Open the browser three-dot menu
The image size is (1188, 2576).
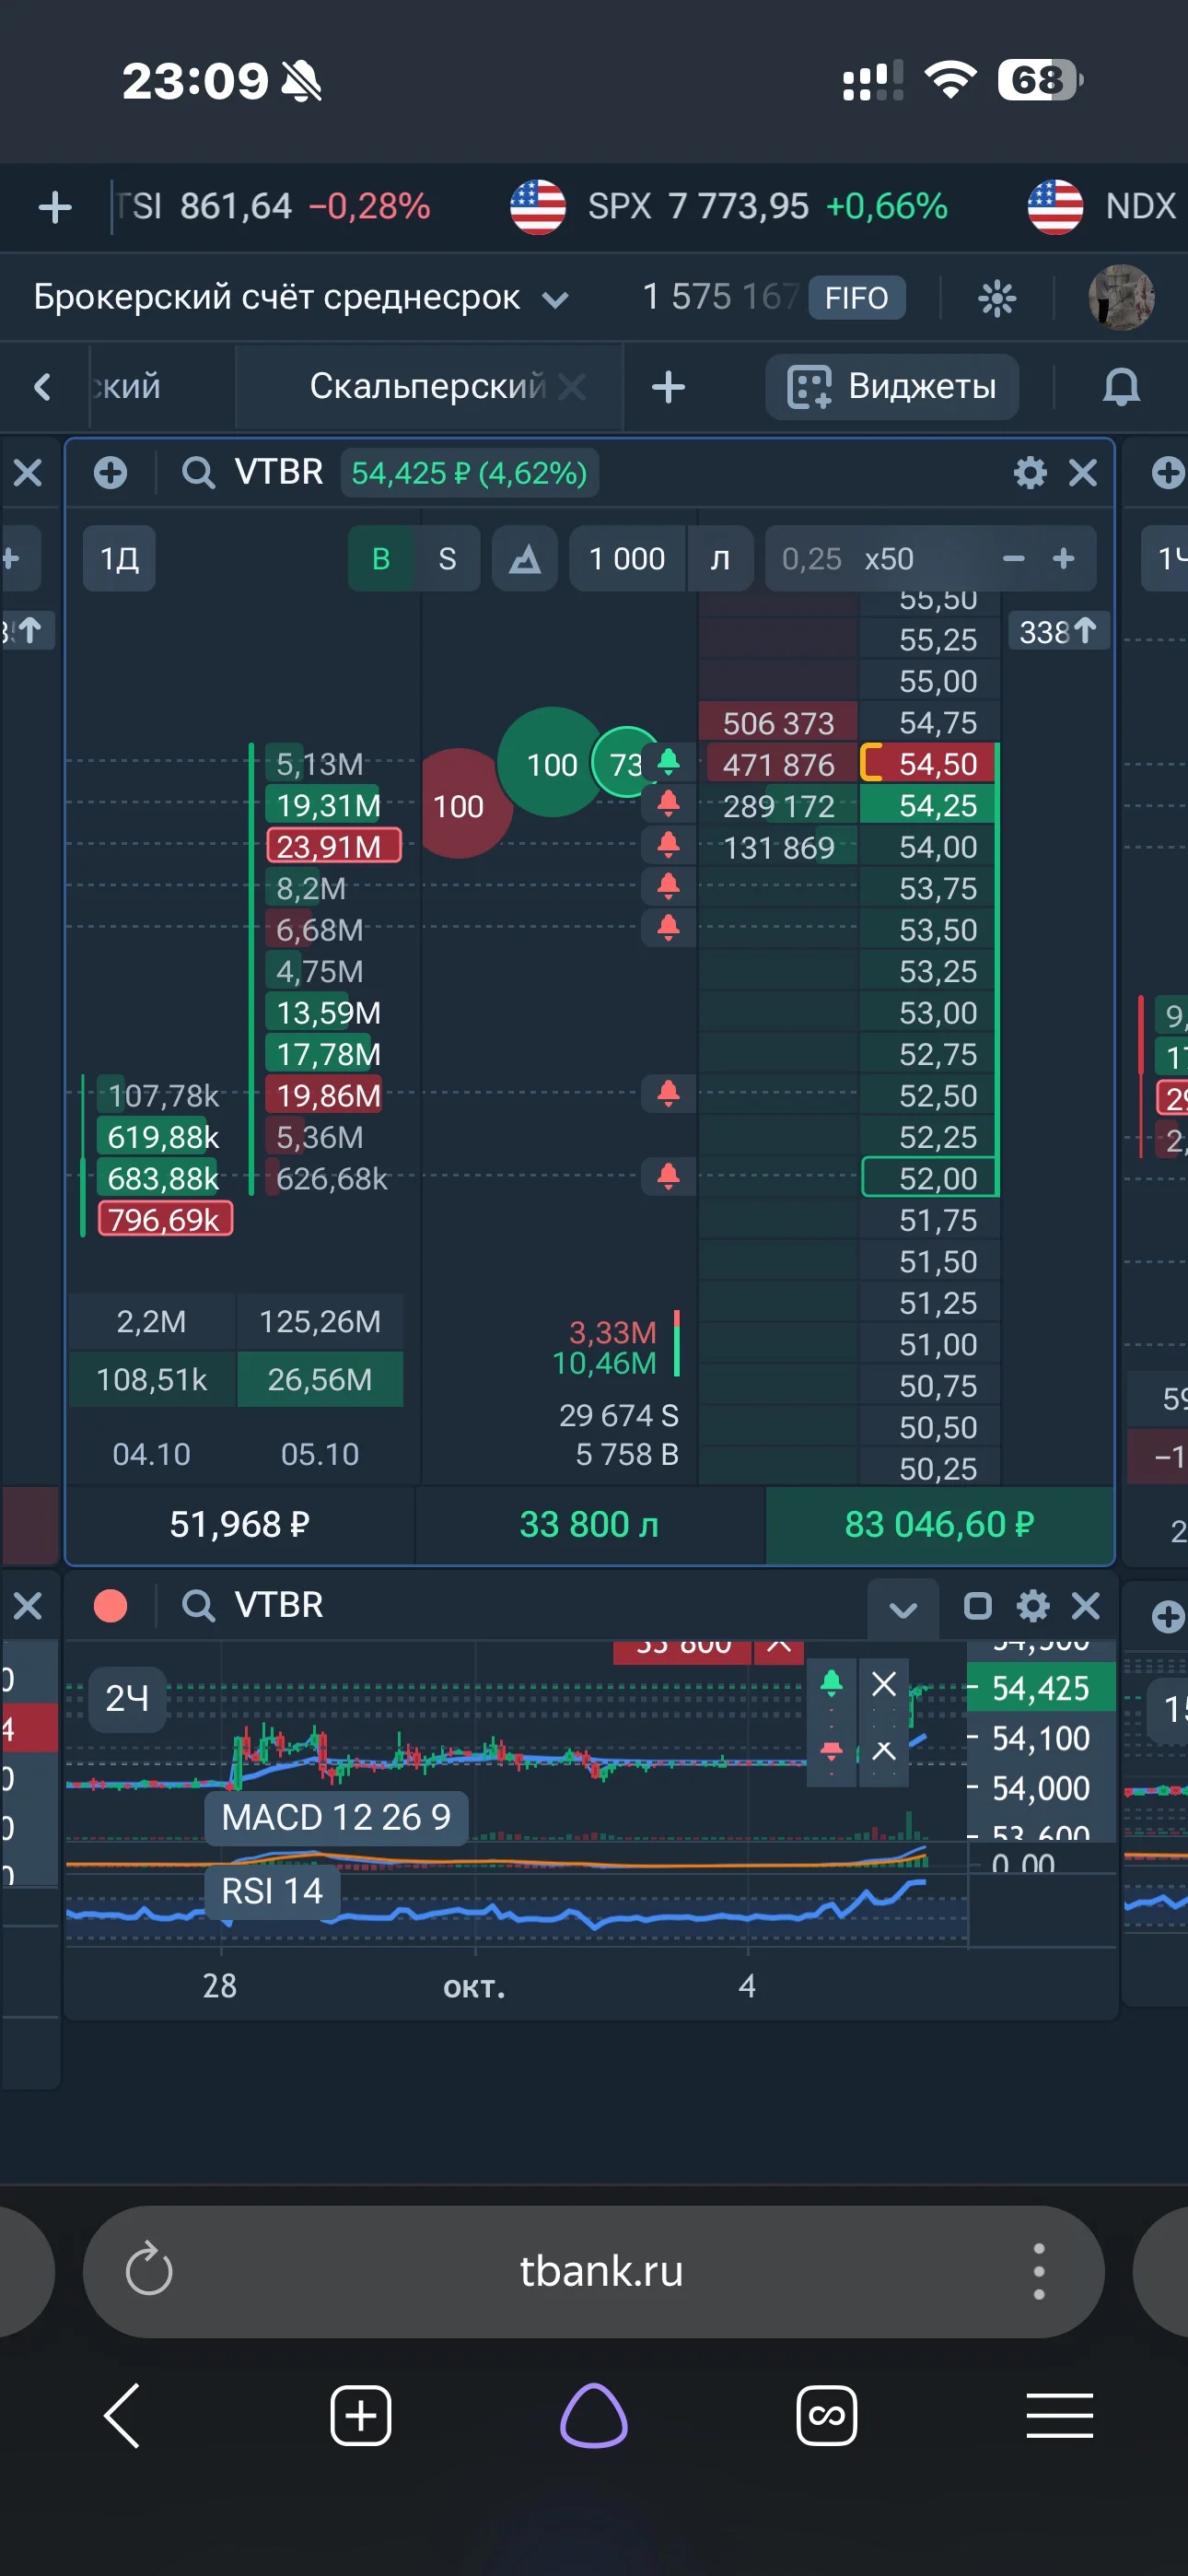tap(1039, 2270)
